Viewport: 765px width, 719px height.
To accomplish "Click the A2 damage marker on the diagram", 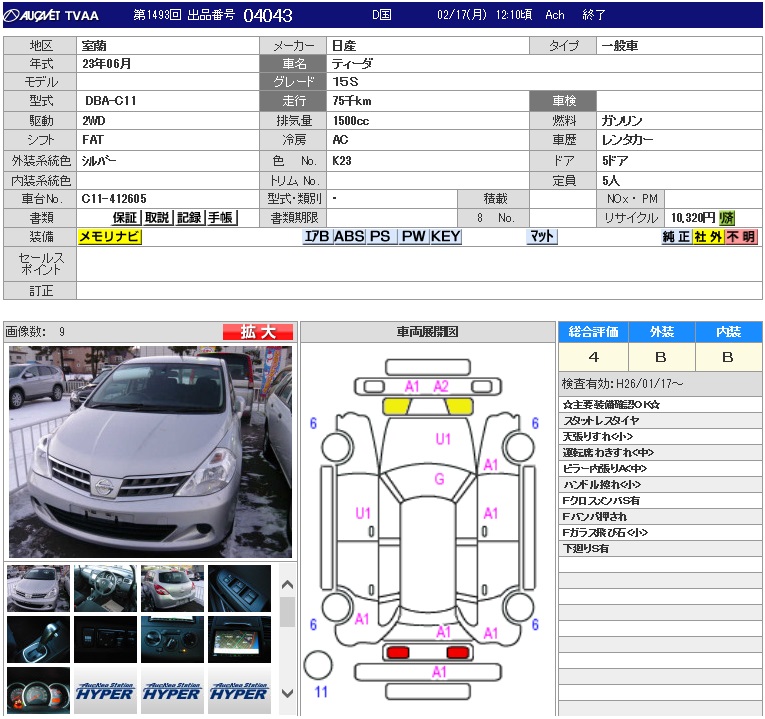I will click(441, 386).
